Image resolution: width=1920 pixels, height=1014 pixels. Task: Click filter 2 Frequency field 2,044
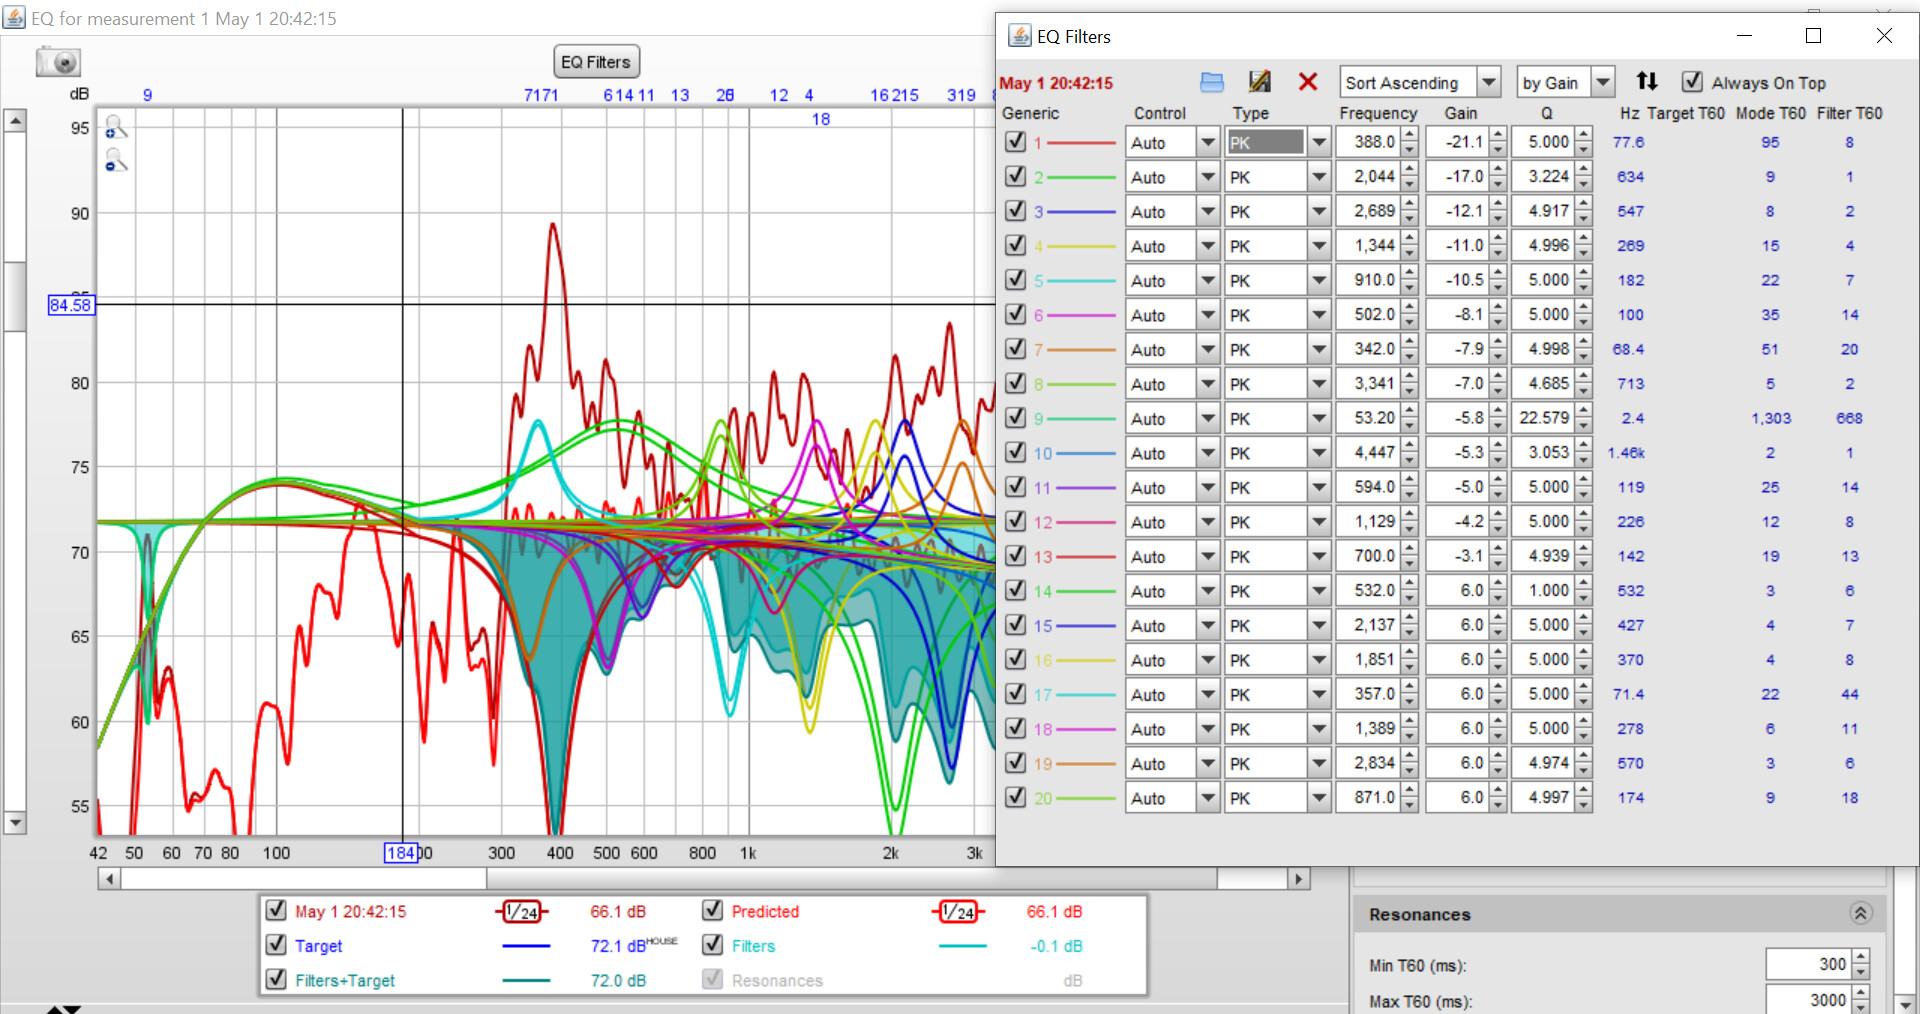[x=1367, y=177]
